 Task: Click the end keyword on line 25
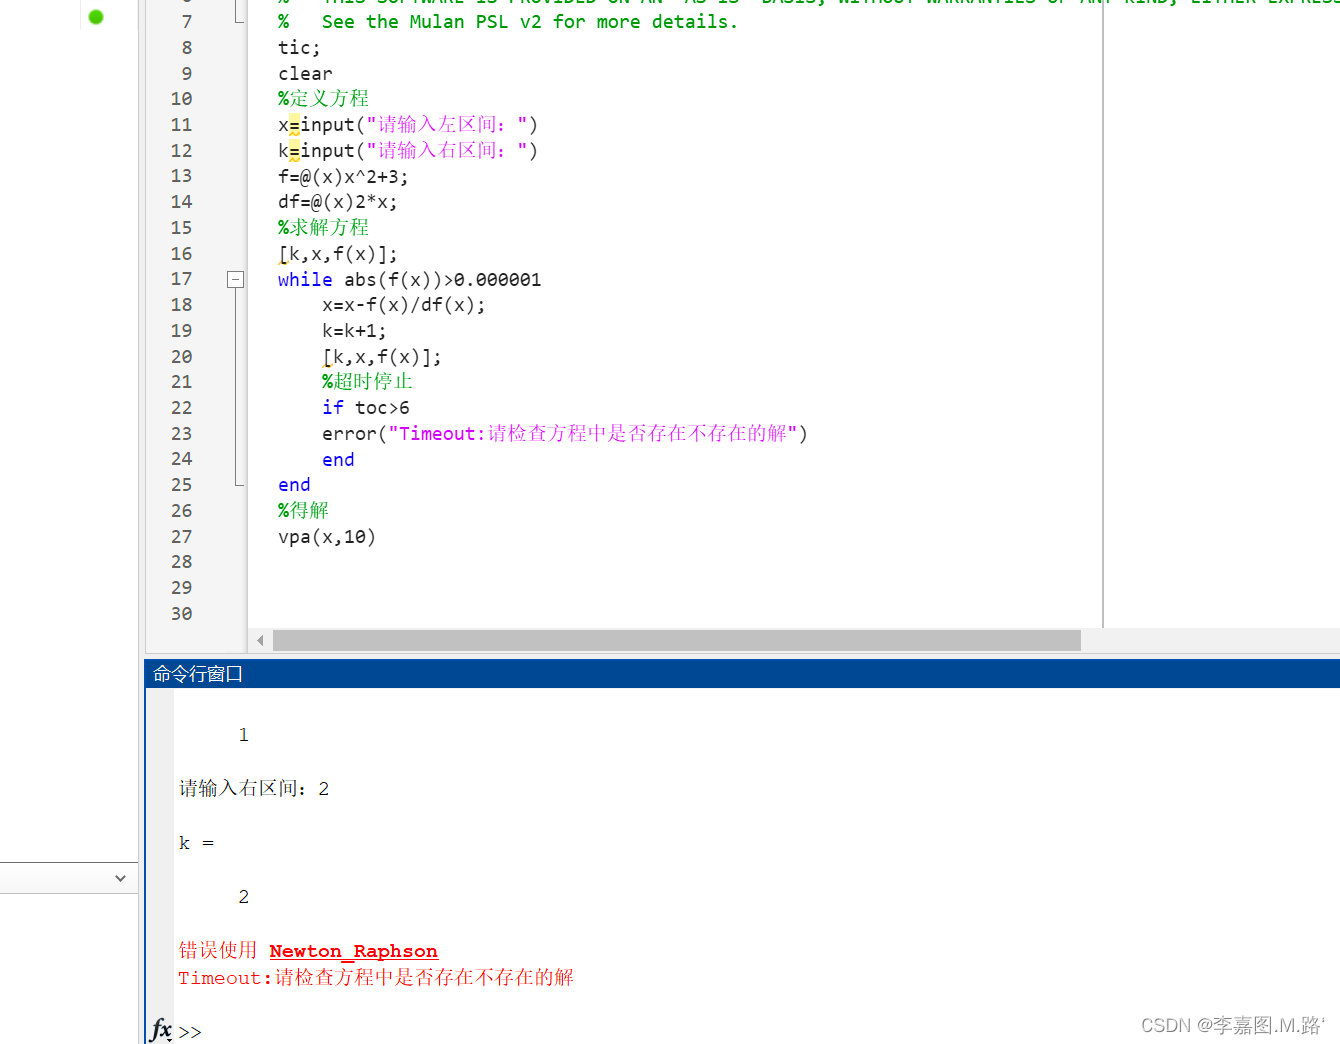pos(293,484)
